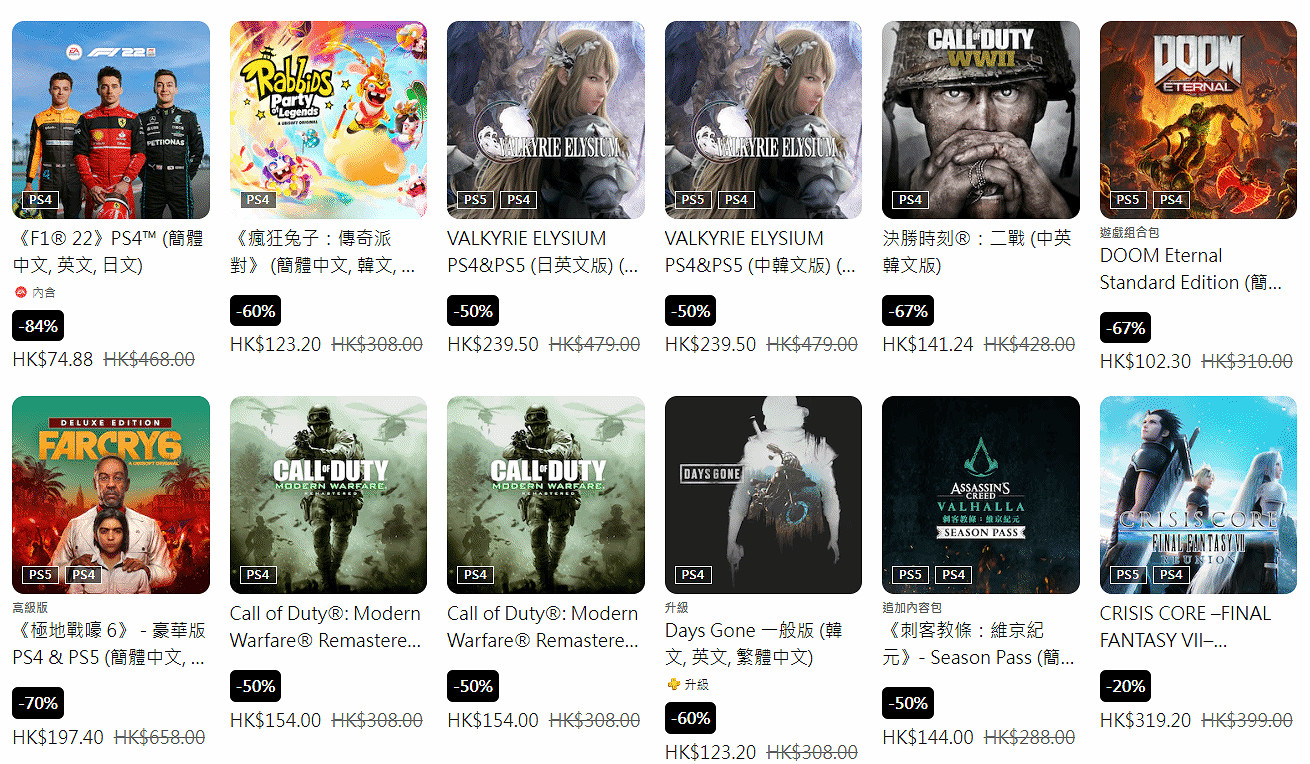
Task: Click the PS4 badge on Days Gone cover
Action: click(693, 574)
